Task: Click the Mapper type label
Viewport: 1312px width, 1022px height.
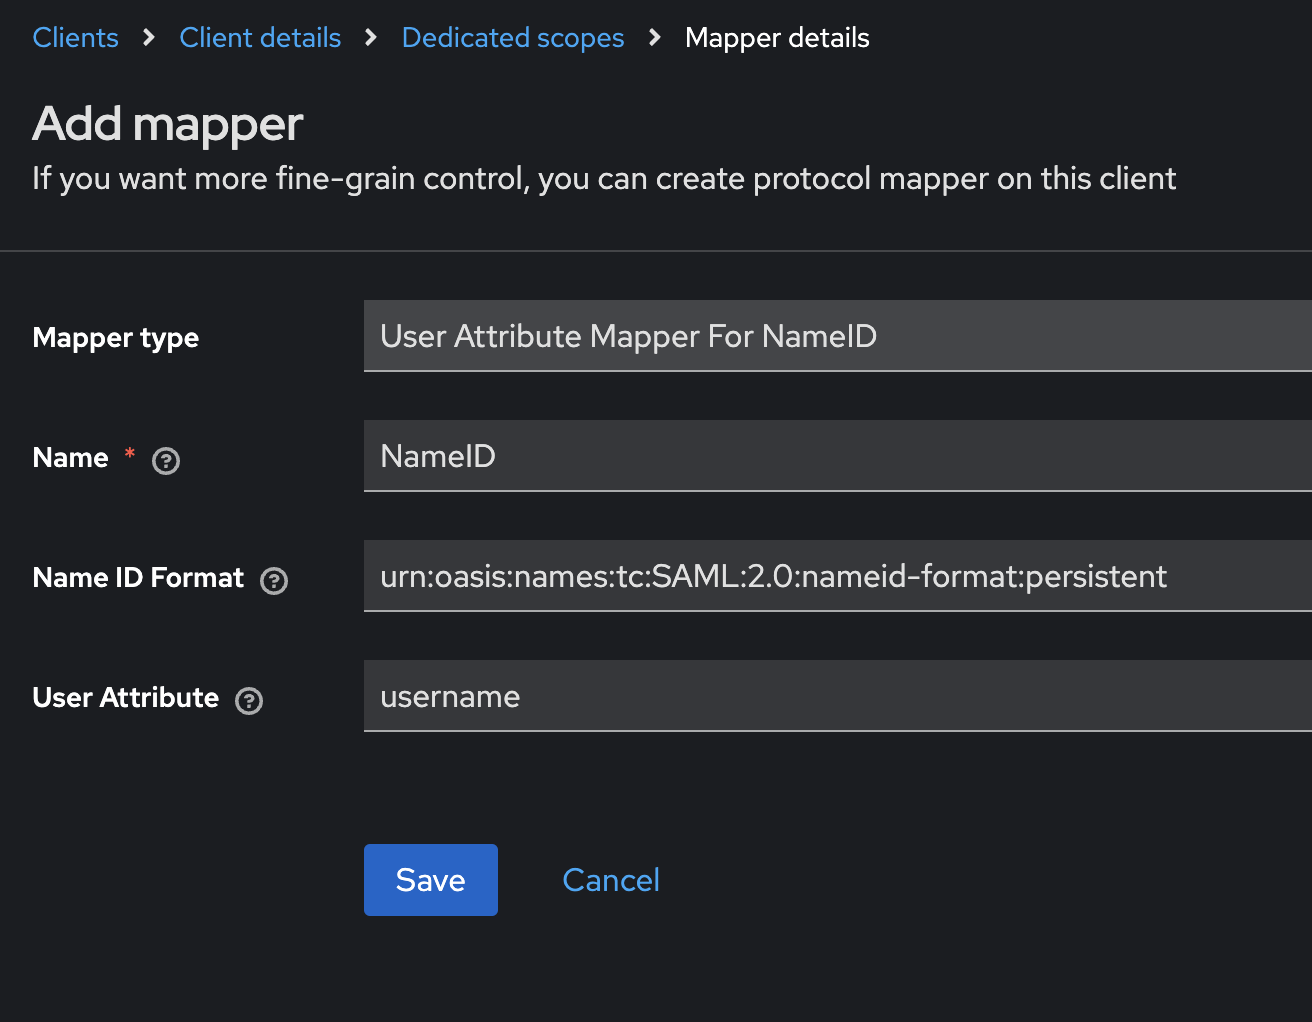Action: pyautogui.click(x=116, y=338)
